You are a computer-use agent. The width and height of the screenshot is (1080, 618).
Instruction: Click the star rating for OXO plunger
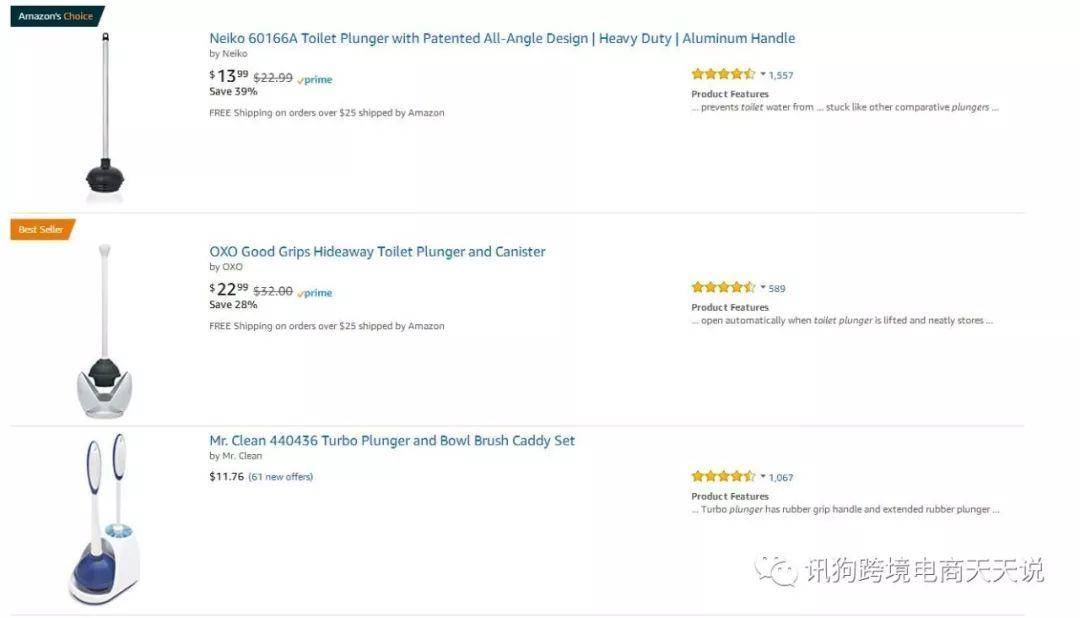(x=723, y=287)
